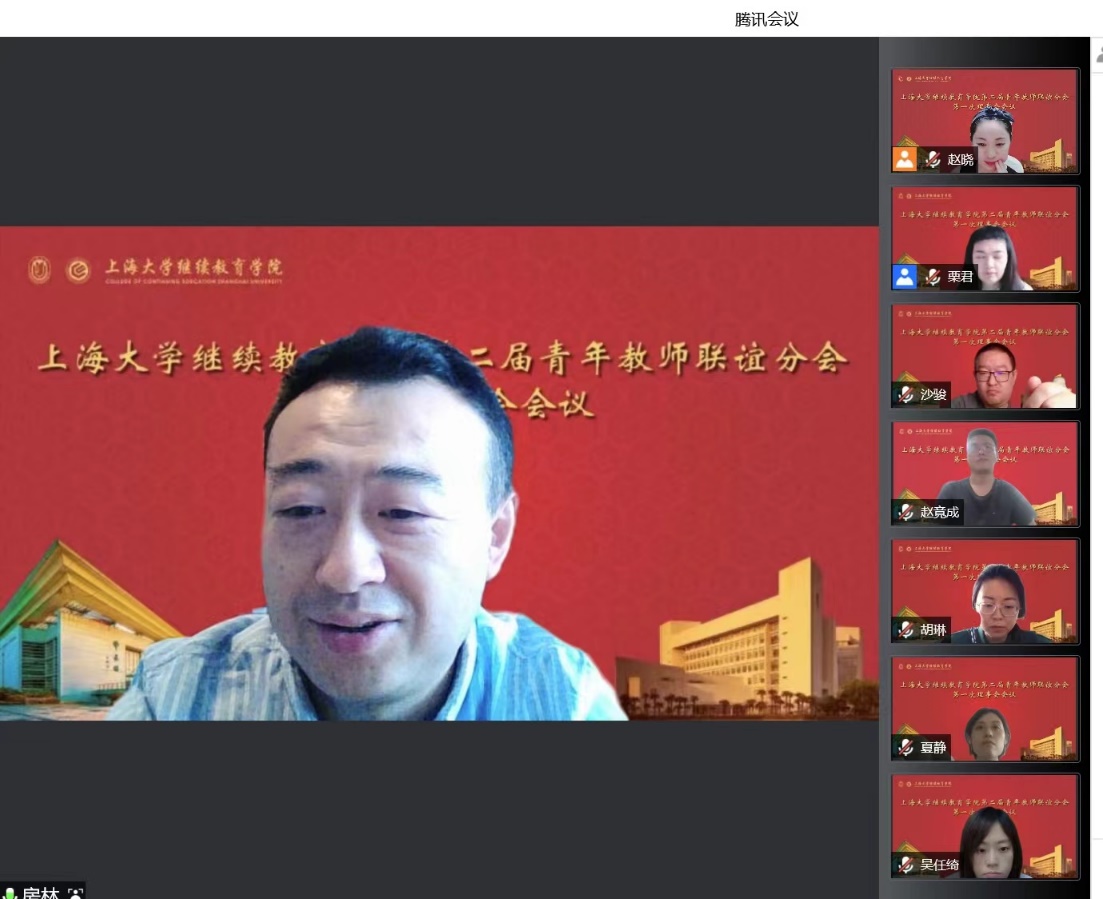Click the green active microphone icon of speaker
This screenshot has width=1103, height=899.
[10, 893]
